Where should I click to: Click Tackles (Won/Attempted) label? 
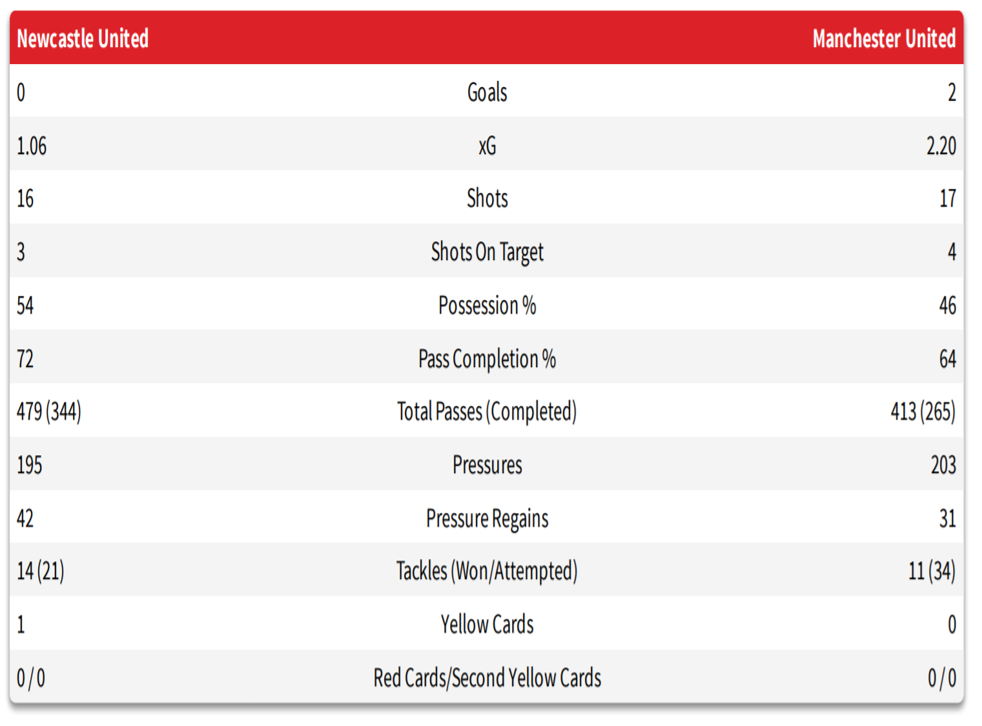pyautogui.click(x=487, y=571)
